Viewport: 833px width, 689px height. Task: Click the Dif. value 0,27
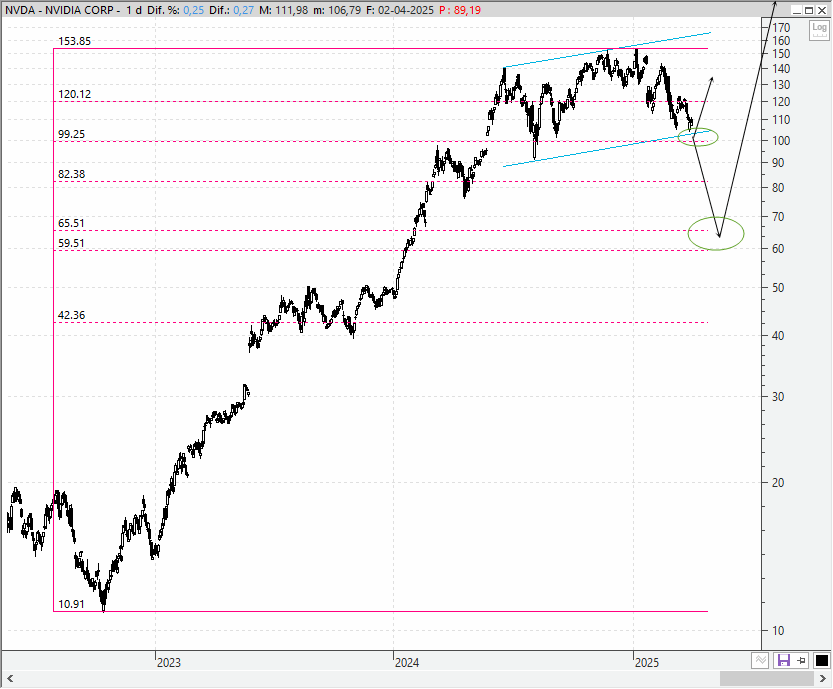(243, 10)
